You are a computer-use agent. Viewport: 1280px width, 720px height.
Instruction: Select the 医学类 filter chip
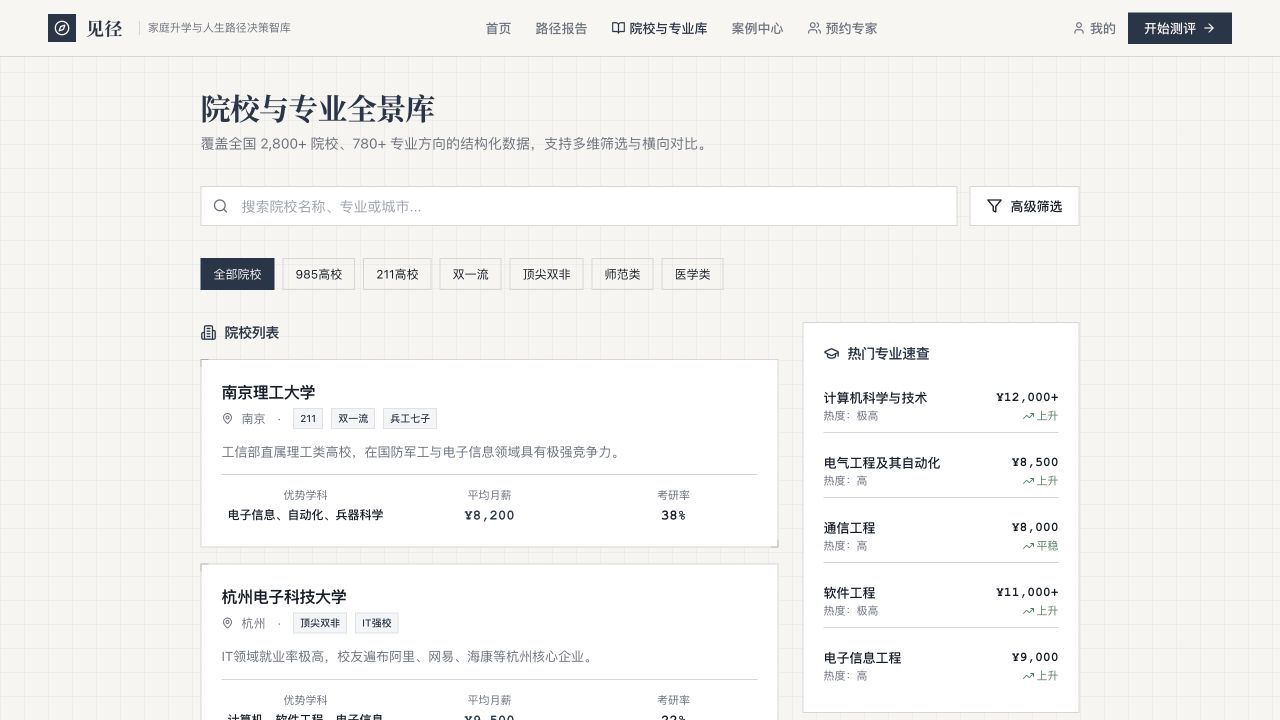692,274
